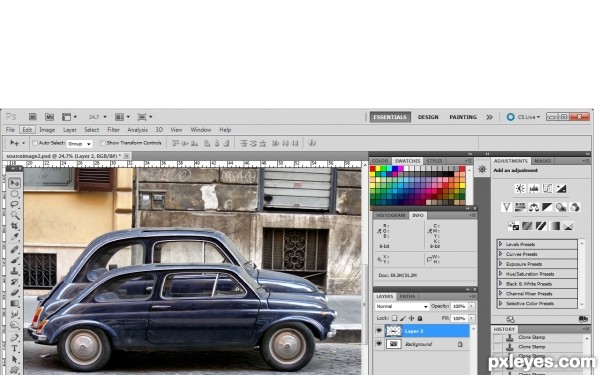Add a Black & White adjustment
This screenshot has height=375, width=600.
(547, 207)
